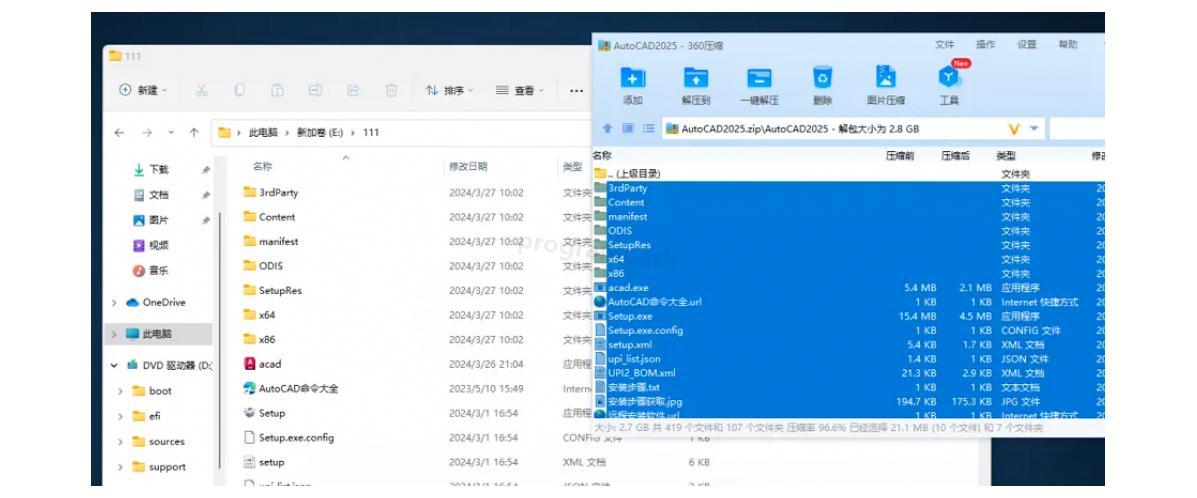Screen dimensions: 1197x498
Task: Click the Cut scissors icon in File Explorer
Action: pos(202,90)
